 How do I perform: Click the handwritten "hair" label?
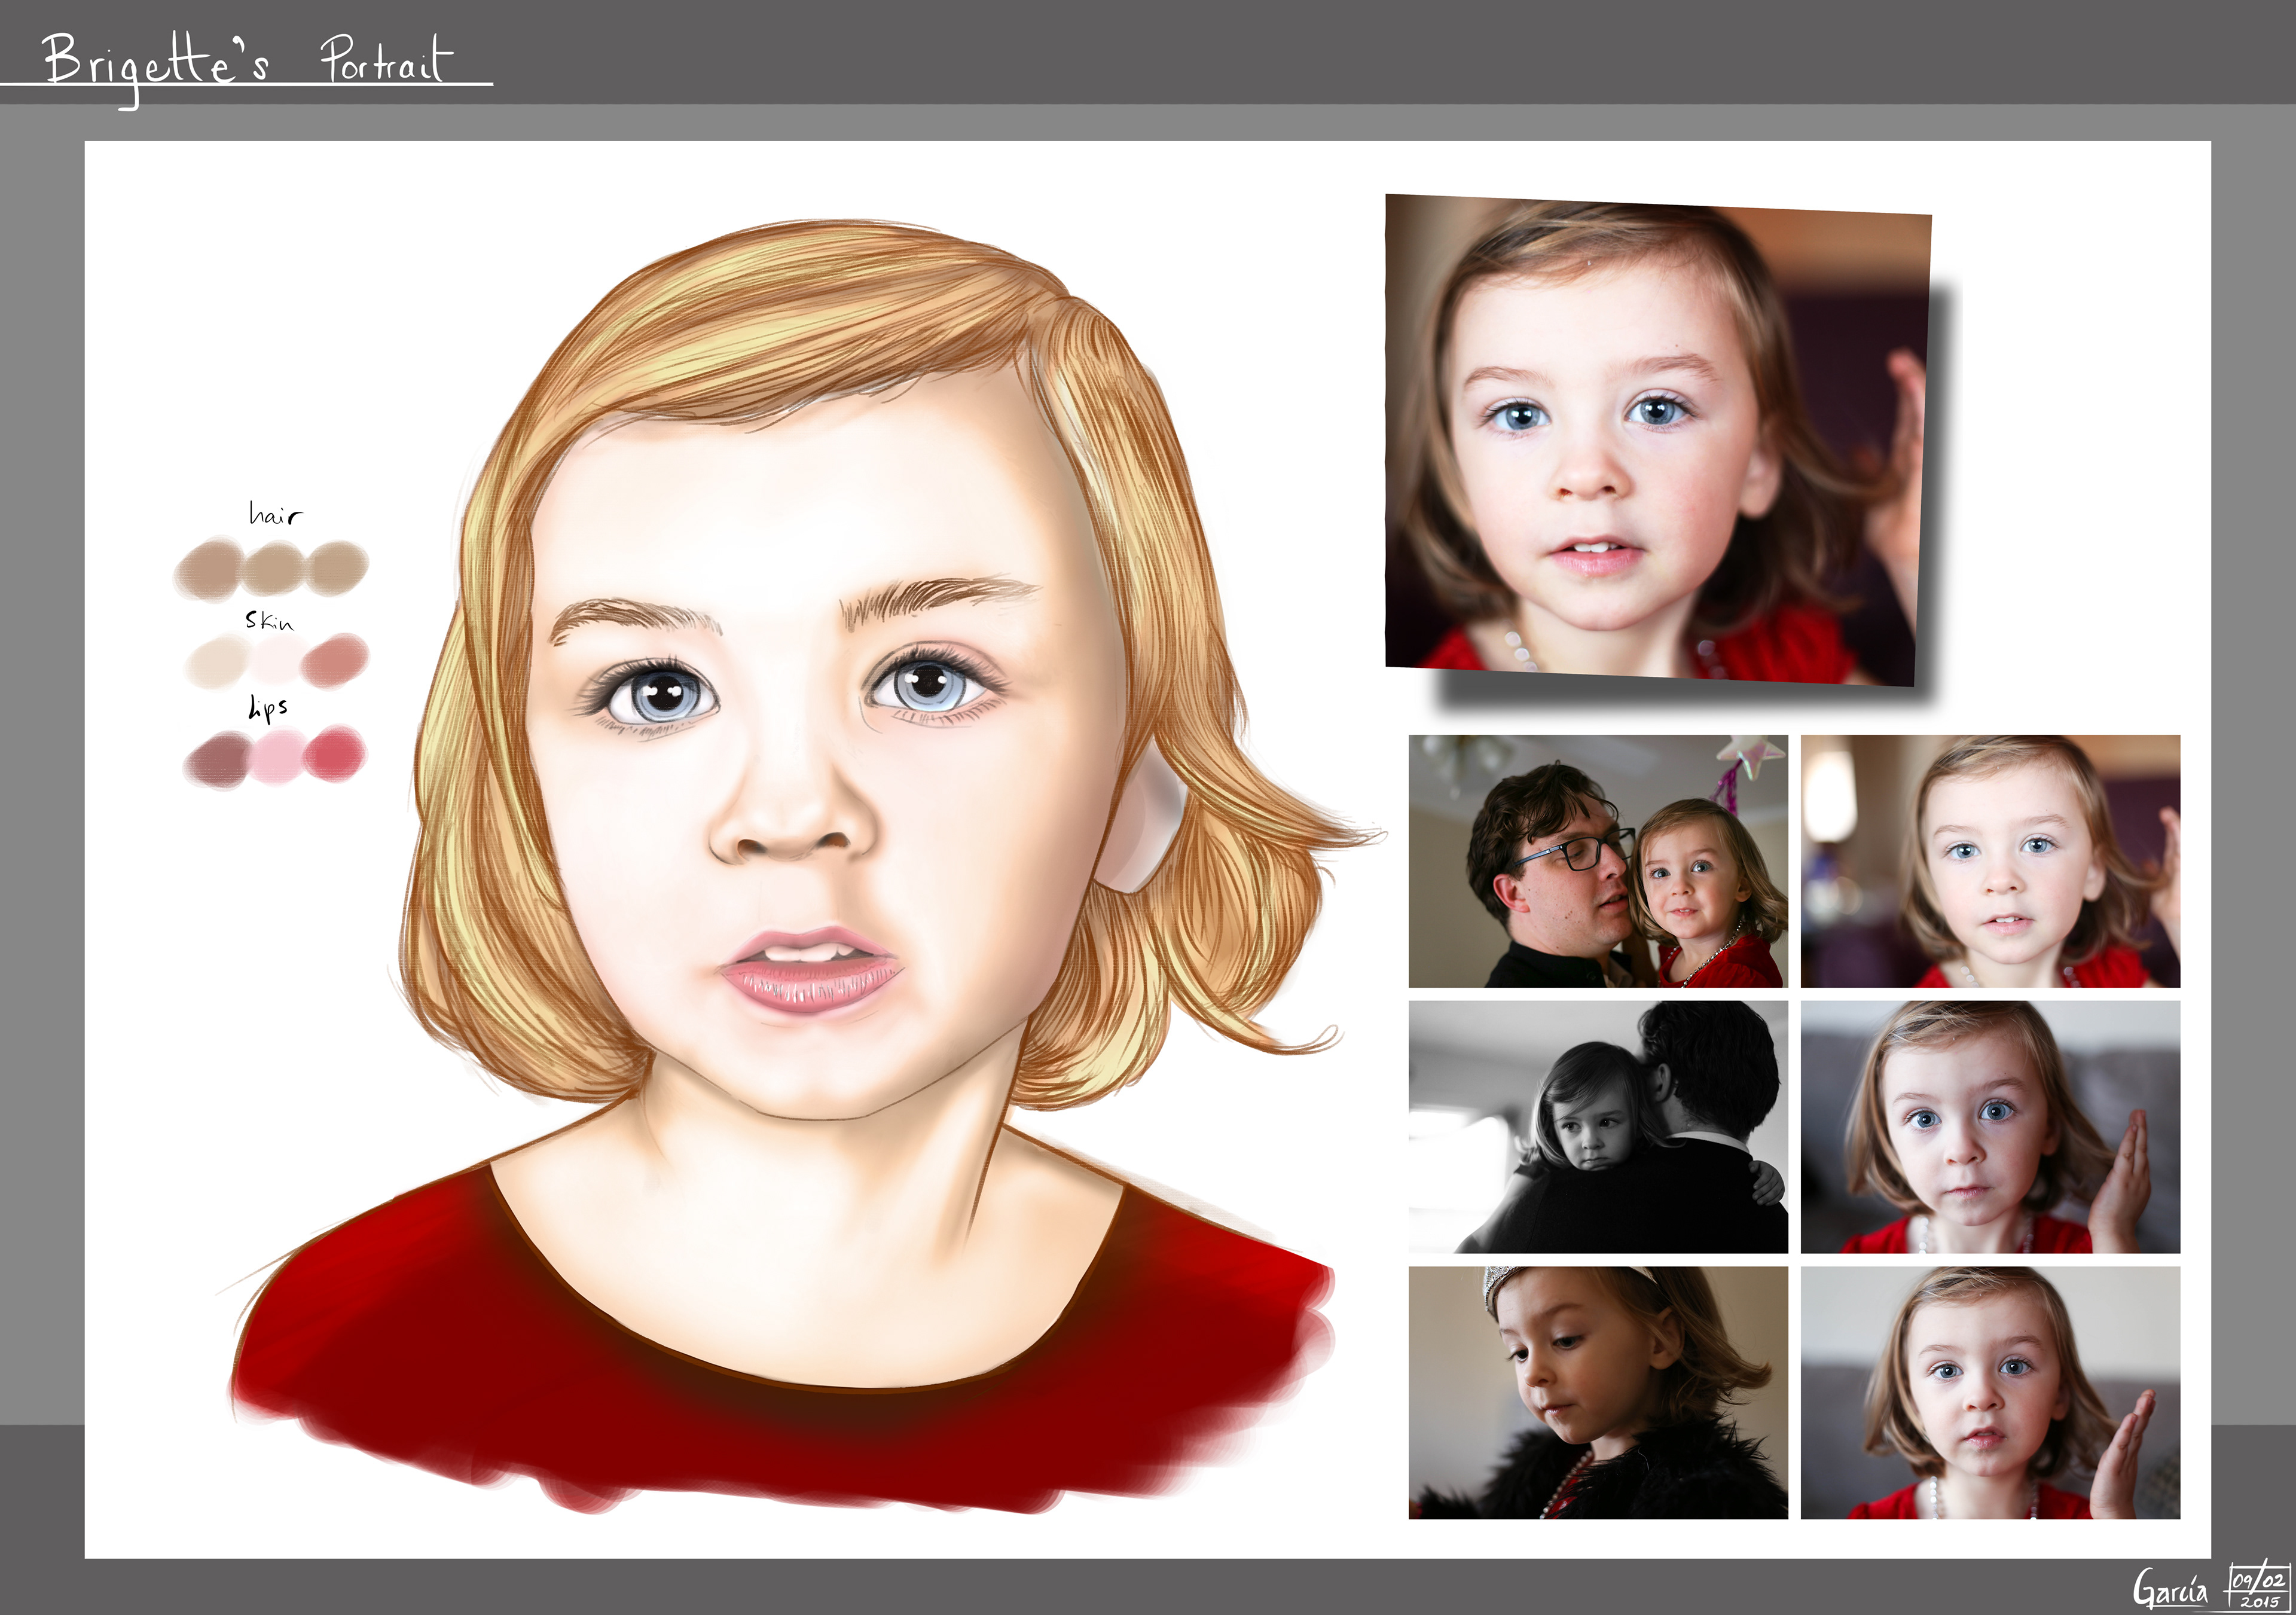(x=275, y=514)
